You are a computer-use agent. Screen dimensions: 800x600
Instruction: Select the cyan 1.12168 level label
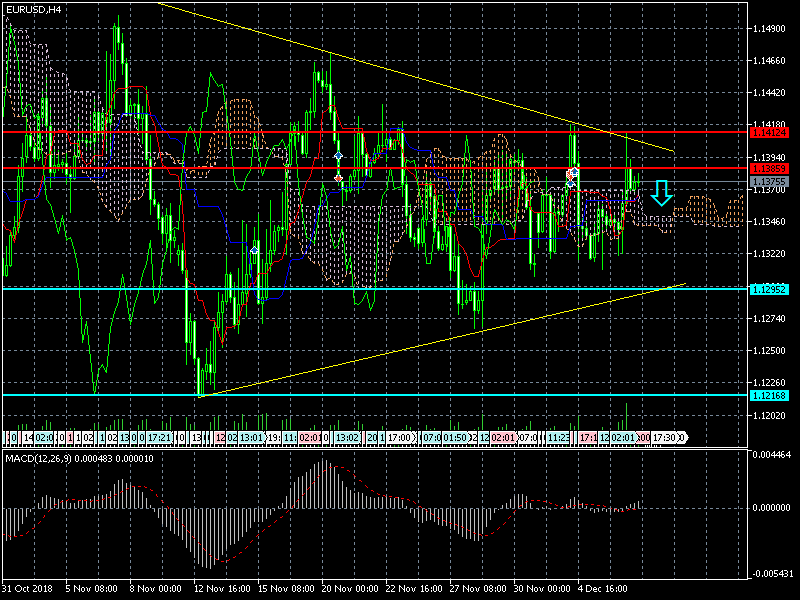click(x=769, y=395)
